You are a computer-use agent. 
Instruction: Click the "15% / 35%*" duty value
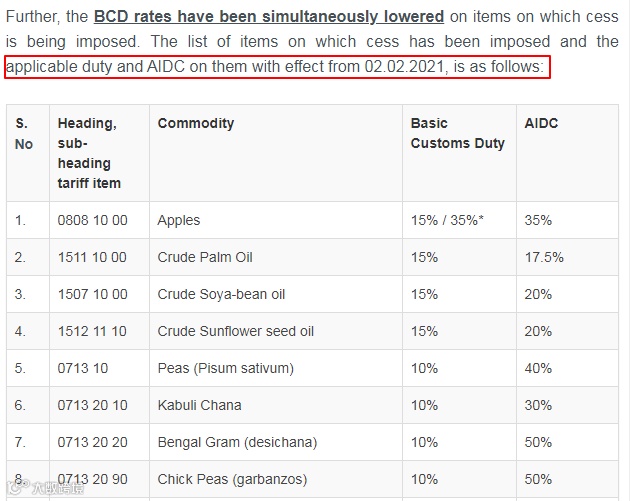[x=447, y=220]
